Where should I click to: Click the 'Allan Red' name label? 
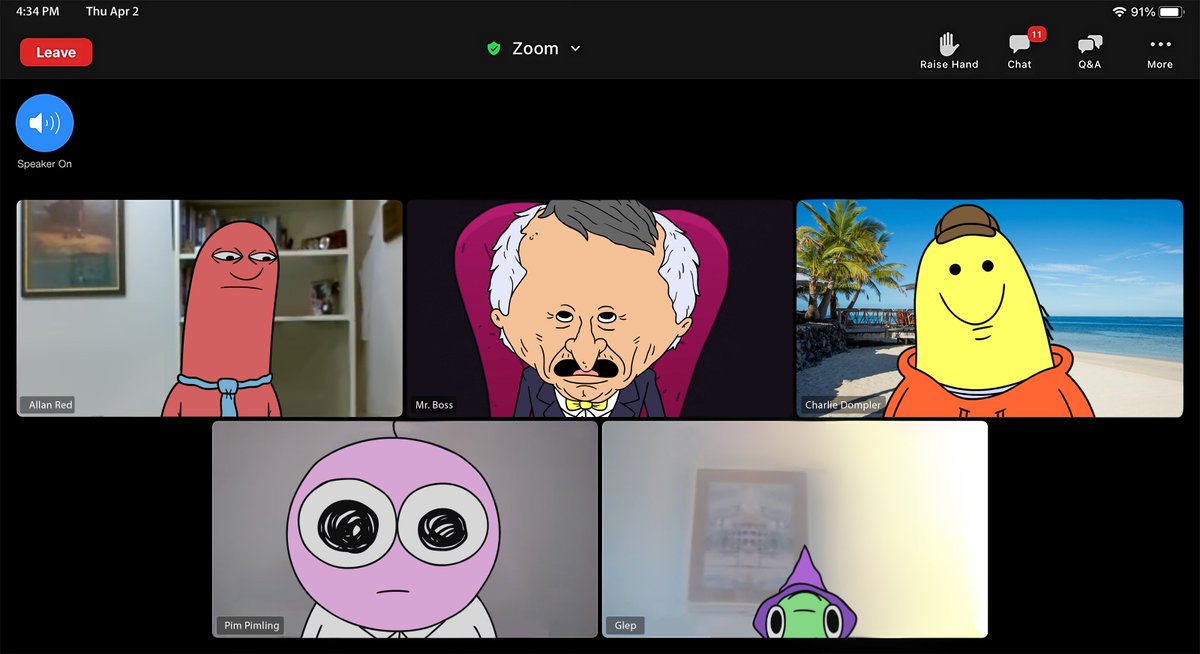coord(50,405)
